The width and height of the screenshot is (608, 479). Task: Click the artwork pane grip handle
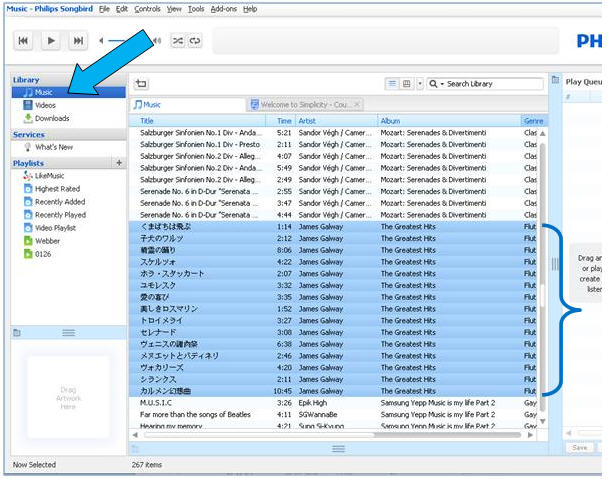(x=69, y=332)
